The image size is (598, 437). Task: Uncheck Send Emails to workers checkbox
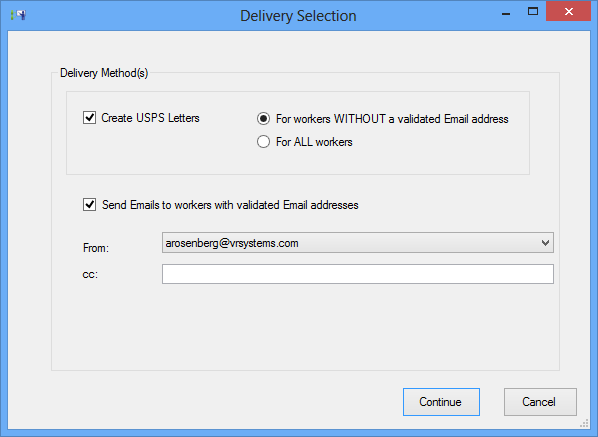[x=90, y=204]
